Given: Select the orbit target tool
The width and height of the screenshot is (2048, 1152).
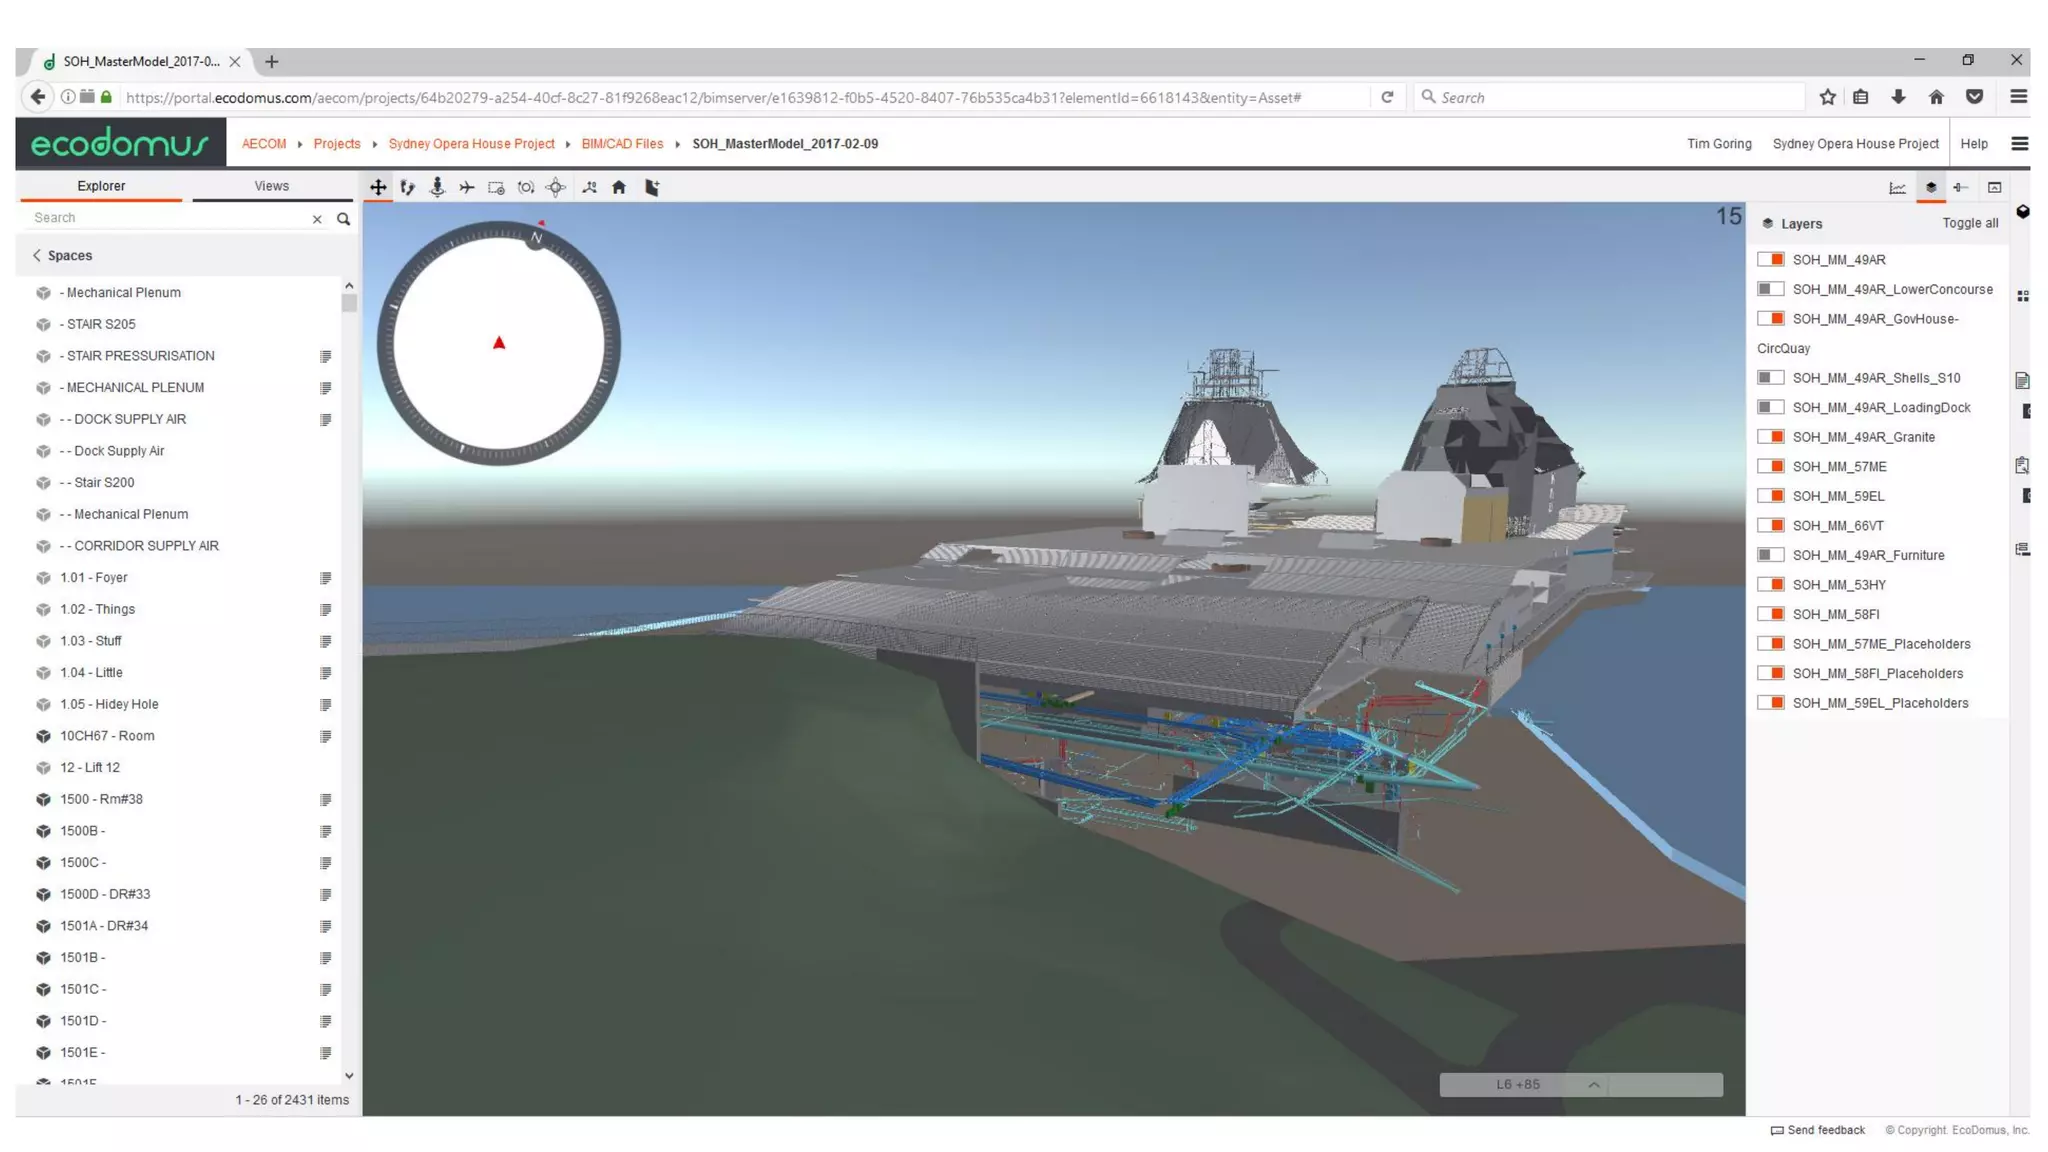Looking at the screenshot, I should pos(556,187).
